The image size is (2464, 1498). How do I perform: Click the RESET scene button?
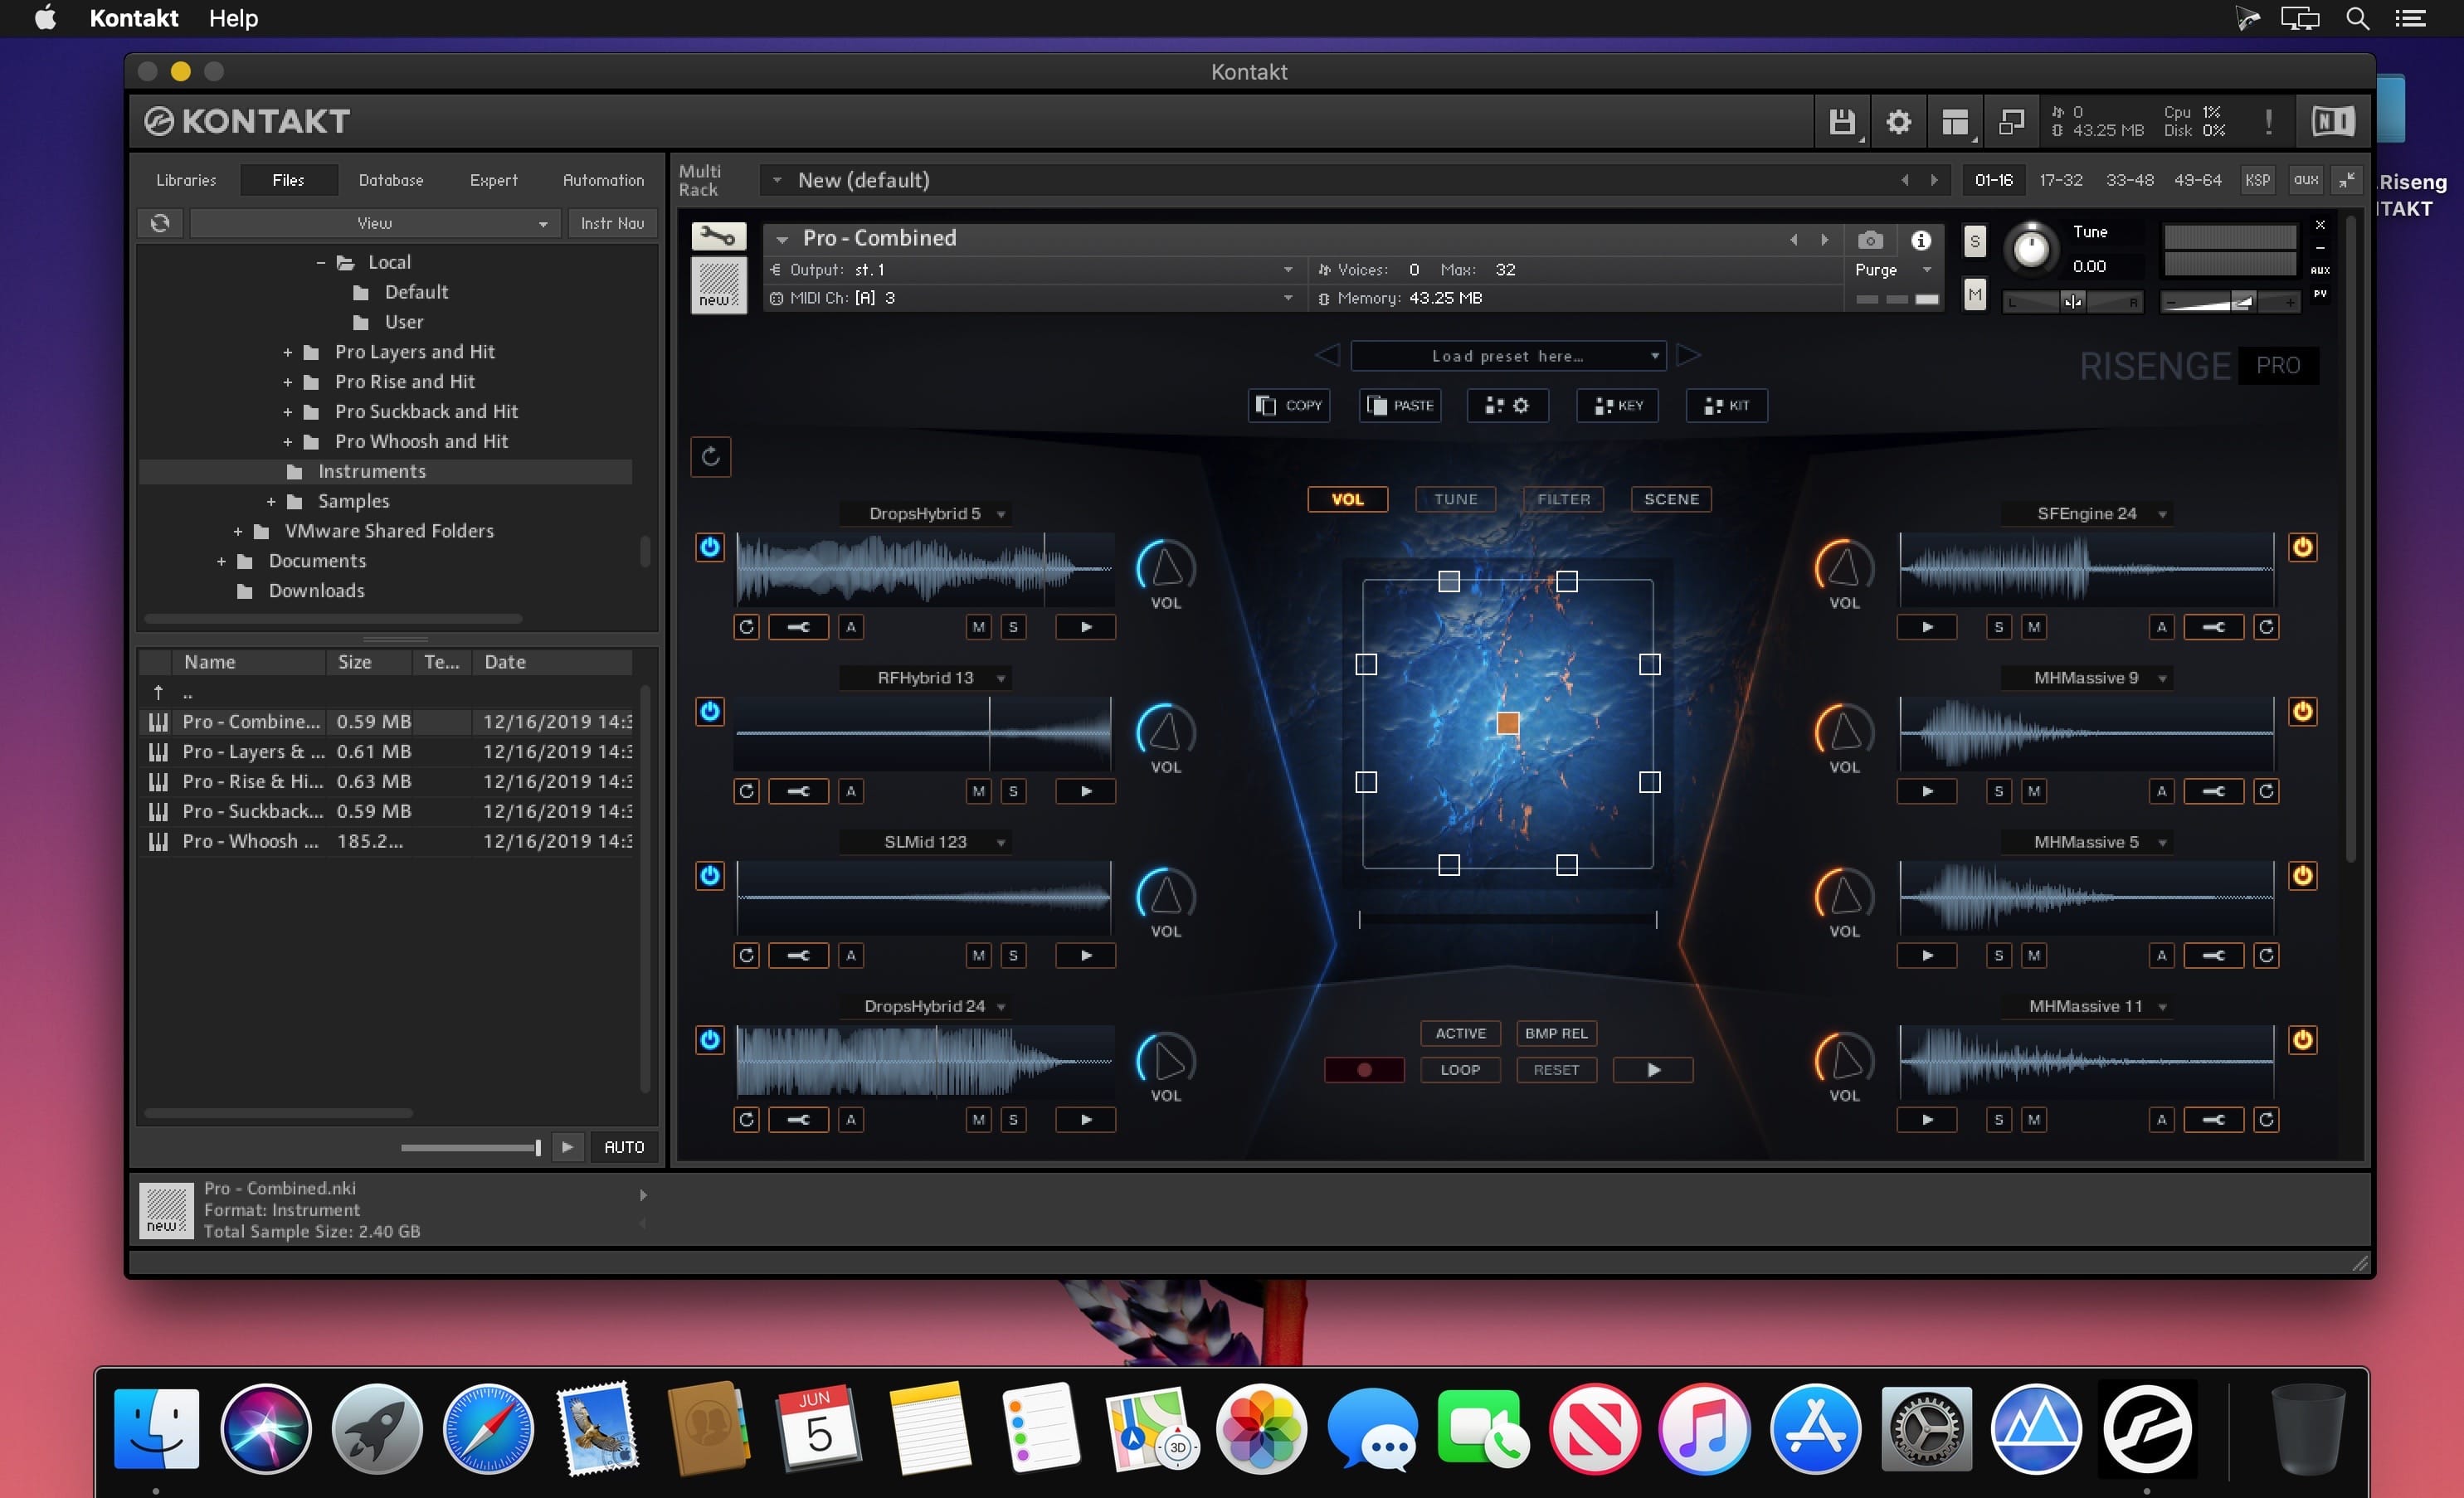pyautogui.click(x=1556, y=1070)
